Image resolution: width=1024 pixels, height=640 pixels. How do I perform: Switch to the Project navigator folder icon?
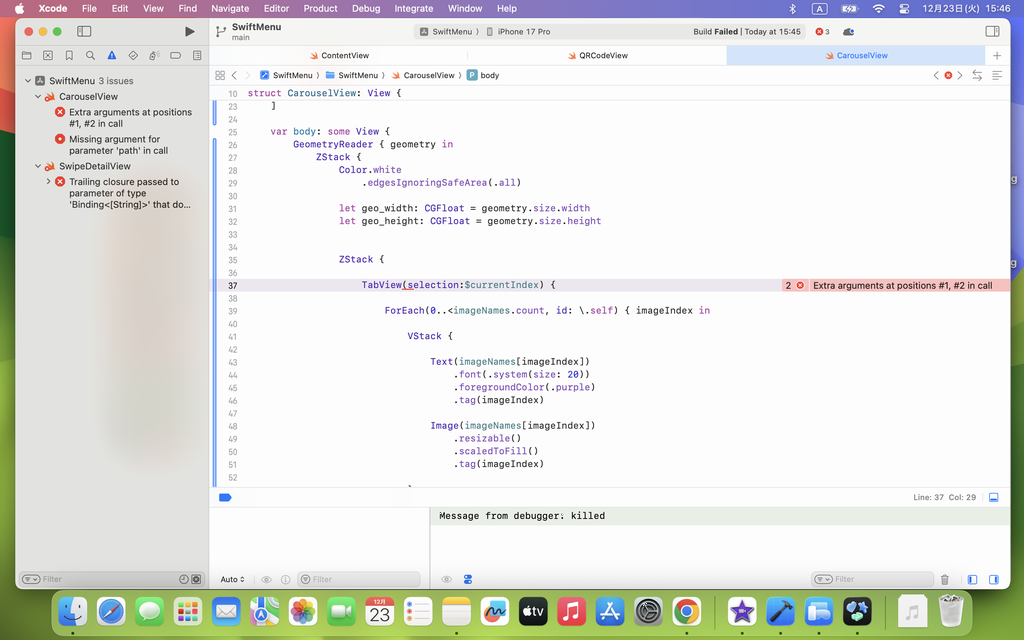tap(26, 56)
